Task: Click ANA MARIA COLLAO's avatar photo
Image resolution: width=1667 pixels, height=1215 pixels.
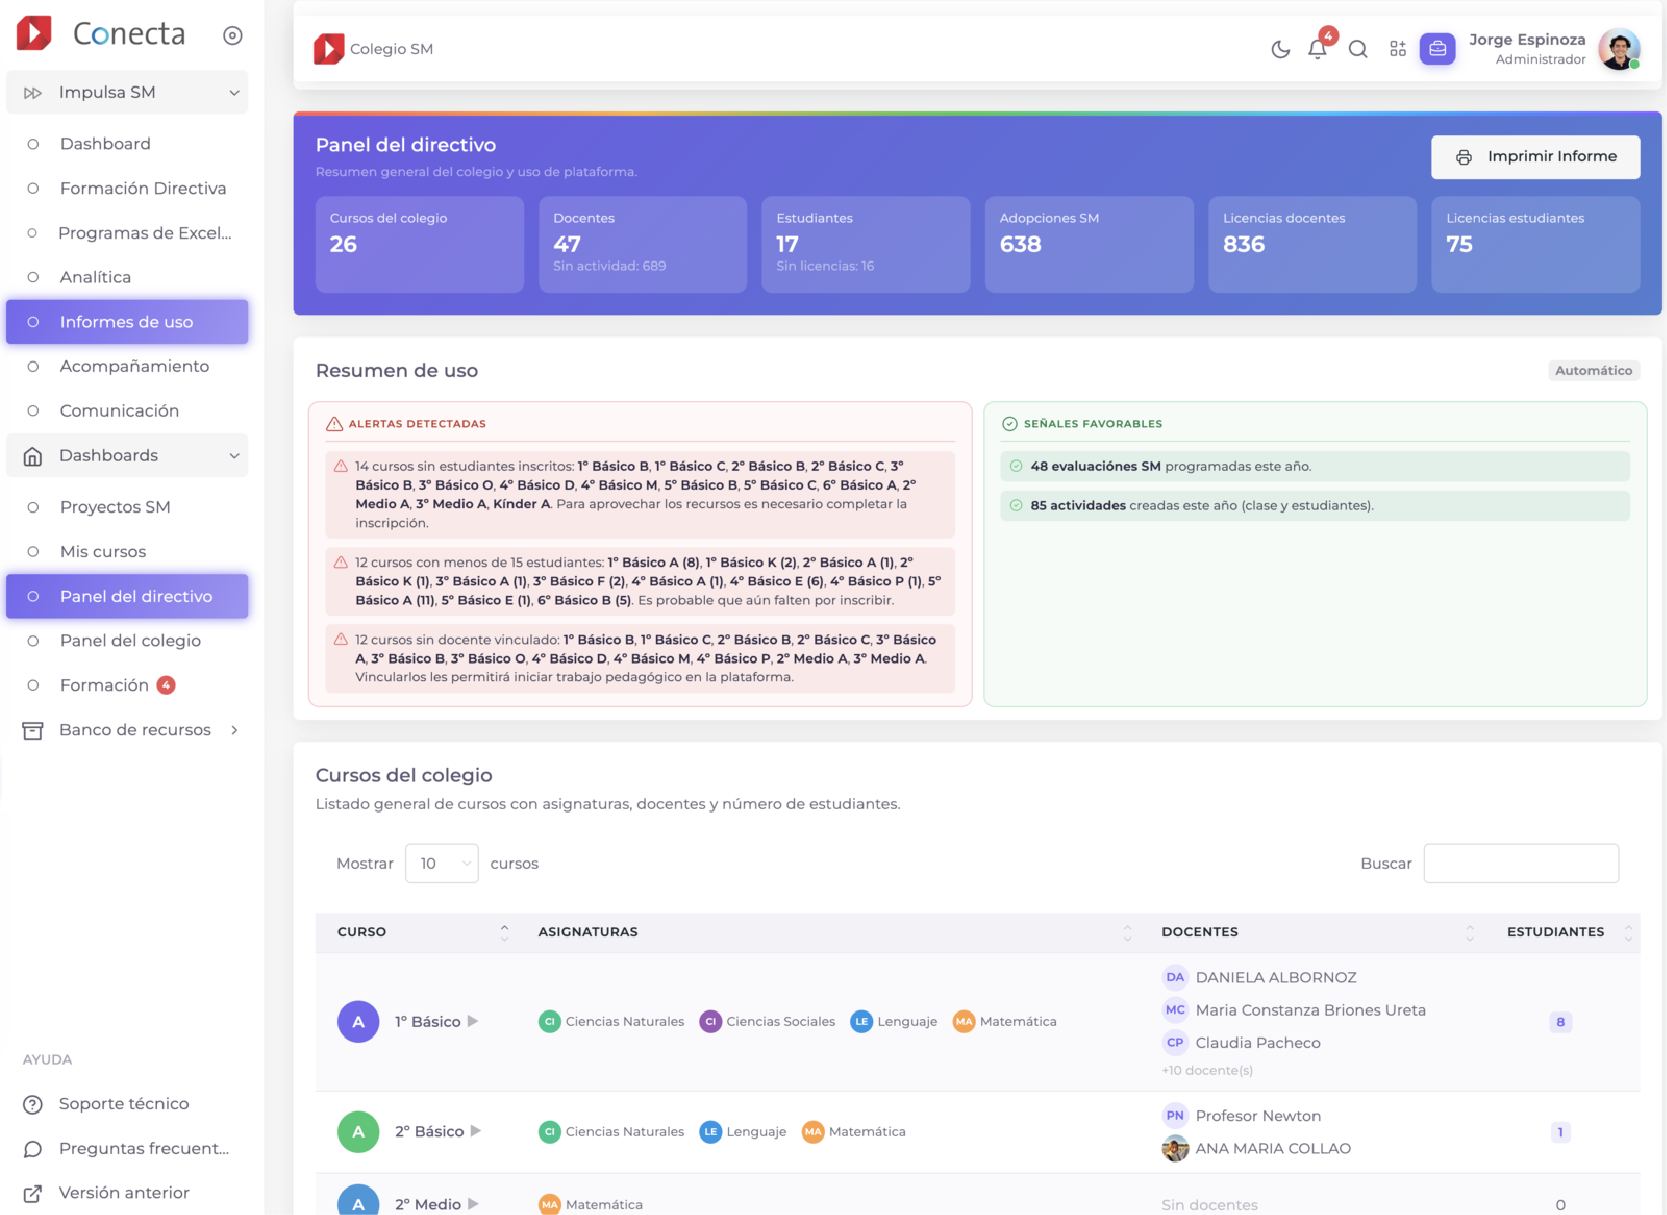Action: coord(1175,1148)
